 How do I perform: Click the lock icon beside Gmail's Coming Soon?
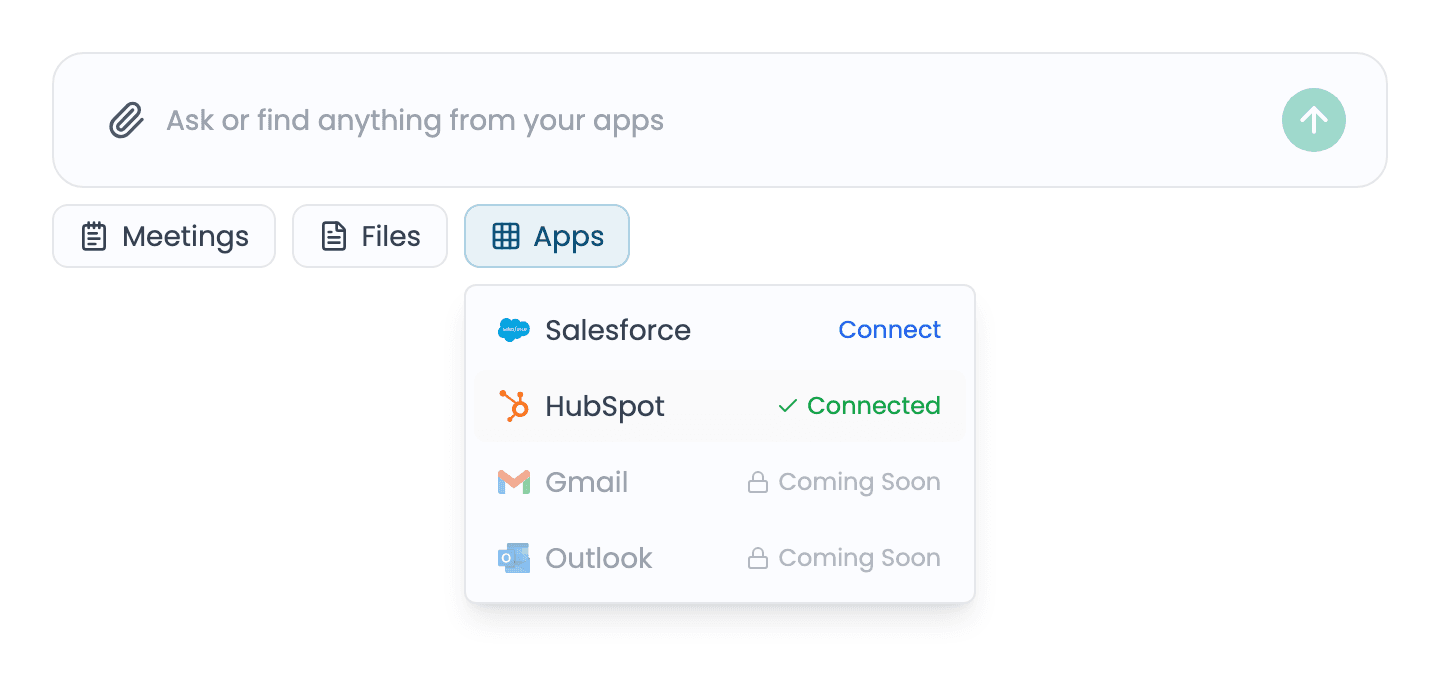(758, 482)
